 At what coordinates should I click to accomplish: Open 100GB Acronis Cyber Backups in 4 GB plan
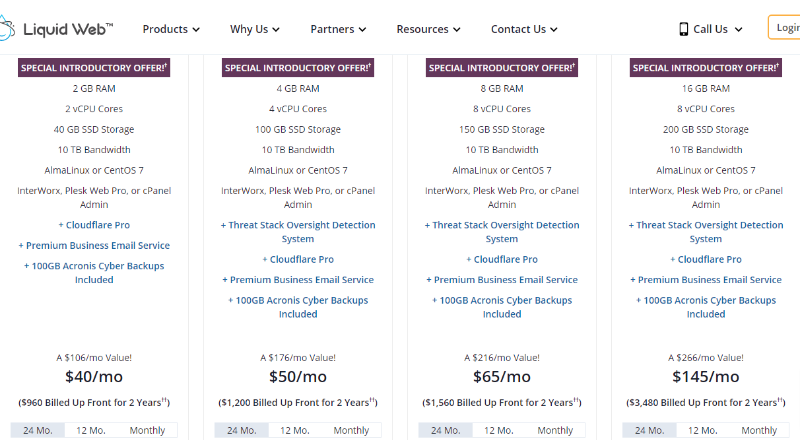click(x=298, y=307)
